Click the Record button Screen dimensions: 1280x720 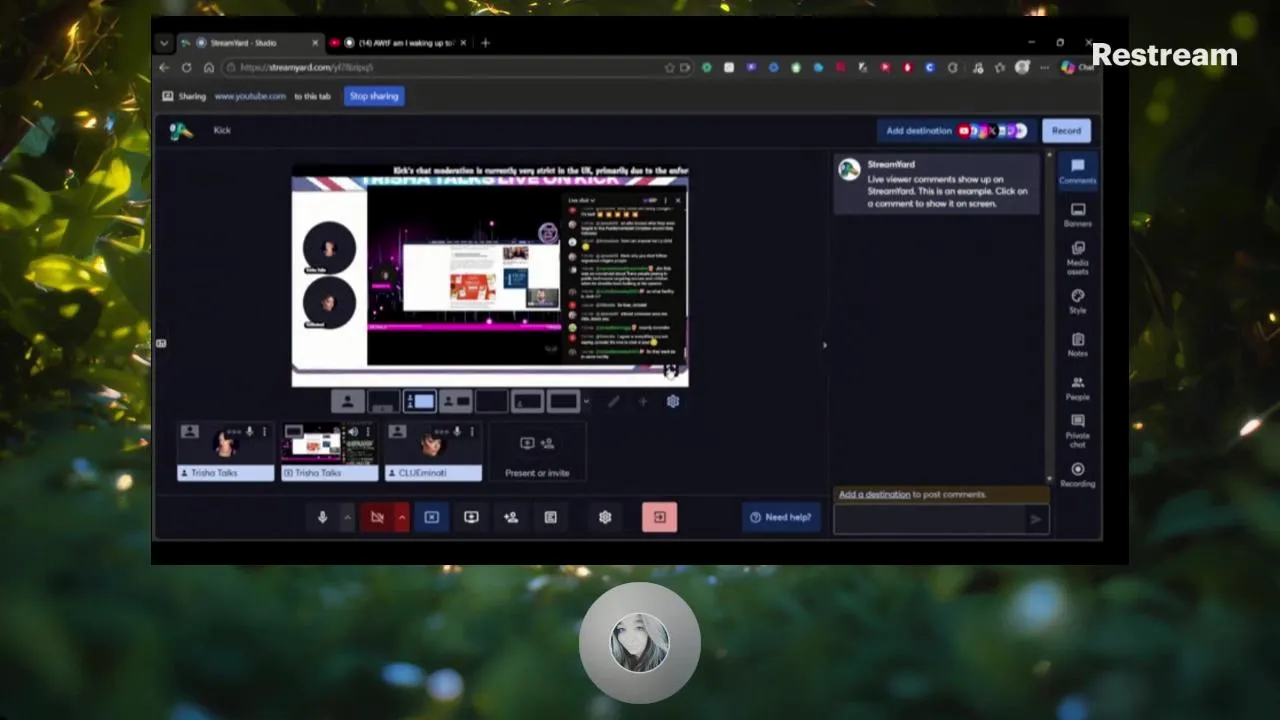pos(1066,130)
